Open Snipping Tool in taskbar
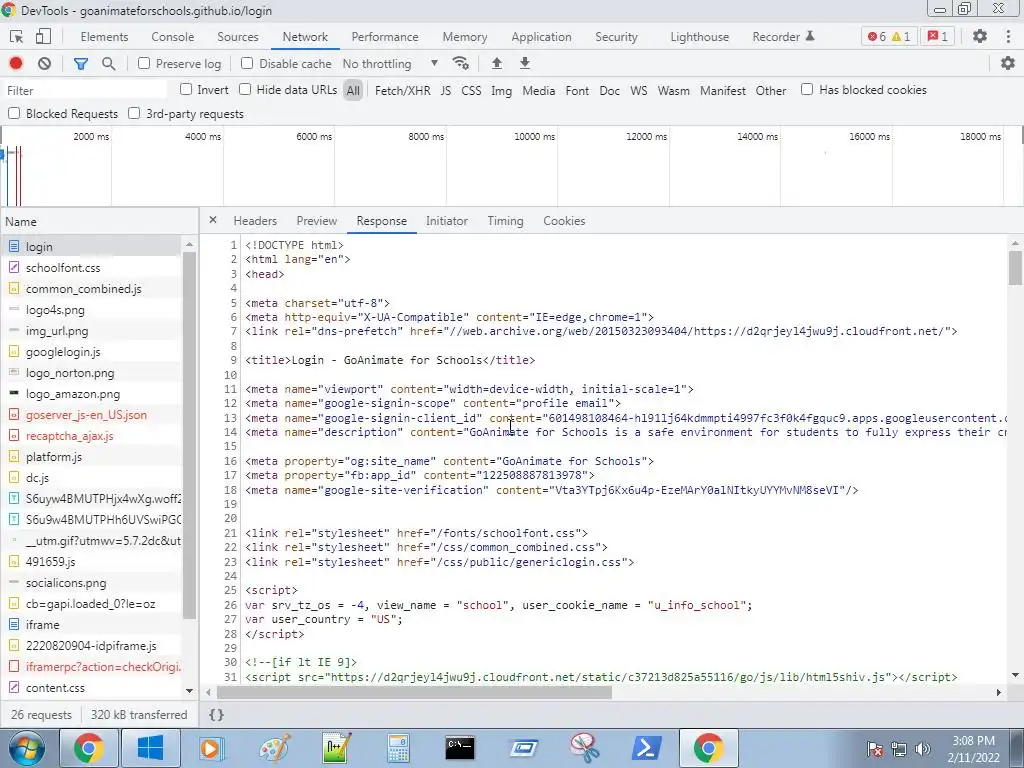 tap(584, 748)
